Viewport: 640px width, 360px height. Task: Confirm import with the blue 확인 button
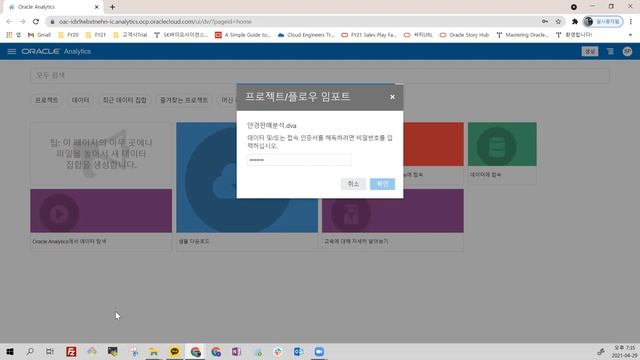pyautogui.click(x=382, y=184)
